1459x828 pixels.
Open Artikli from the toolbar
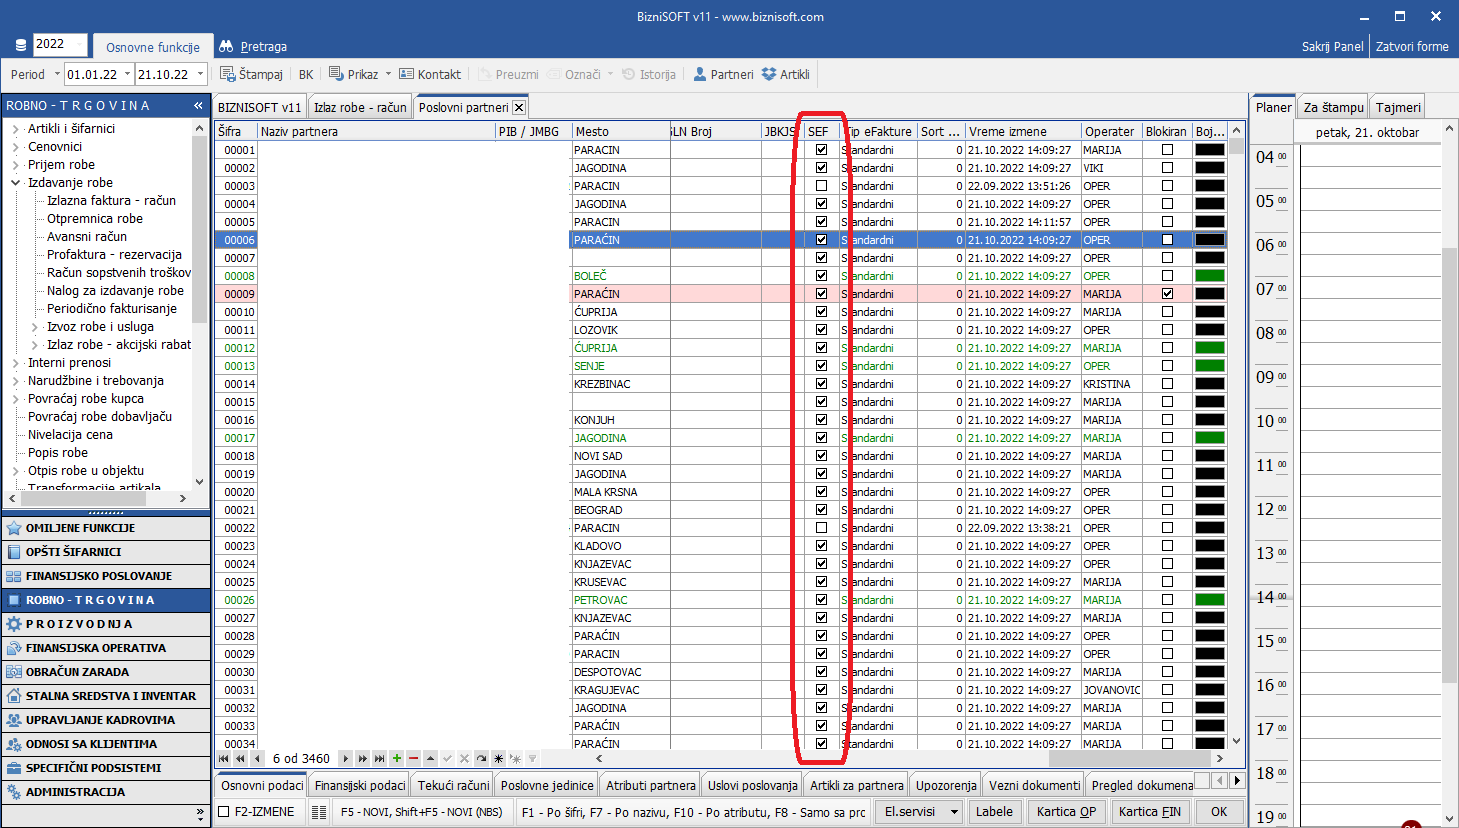786,74
